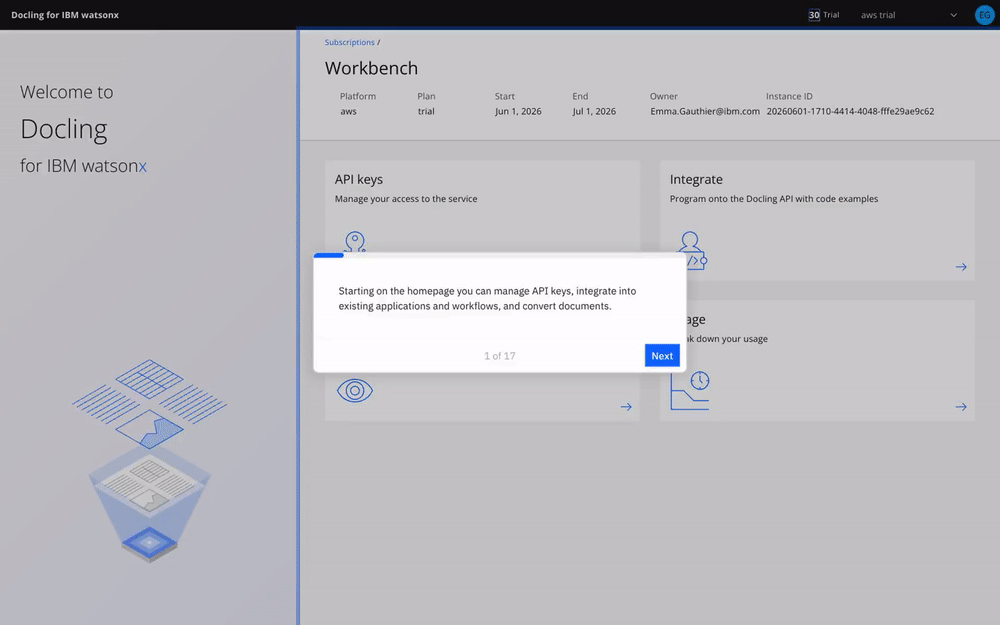The image size is (1000, 625).
Task: Click the 'Jun 1, 2026' start date
Action: point(518,111)
